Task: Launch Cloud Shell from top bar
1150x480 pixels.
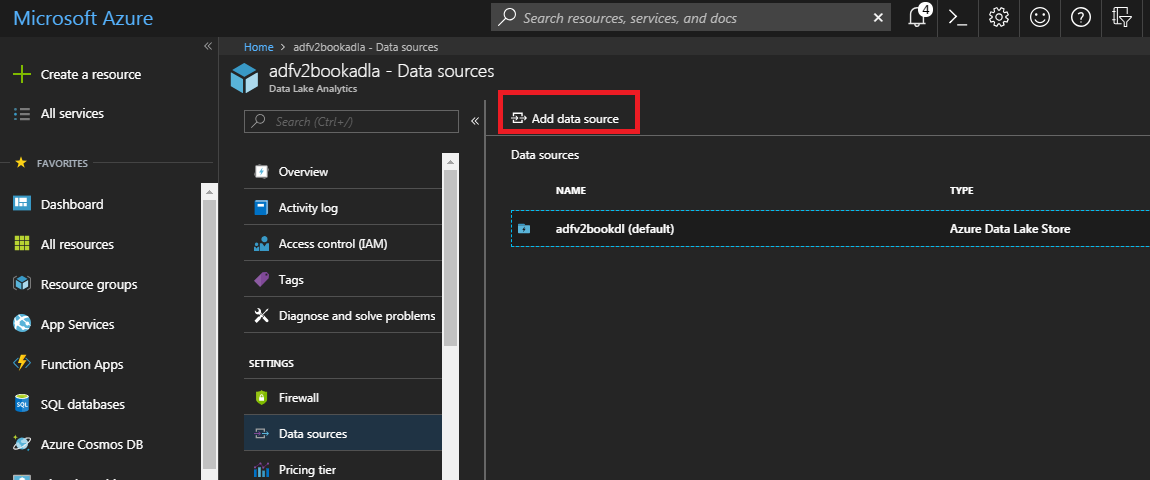Action: (958, 18)
